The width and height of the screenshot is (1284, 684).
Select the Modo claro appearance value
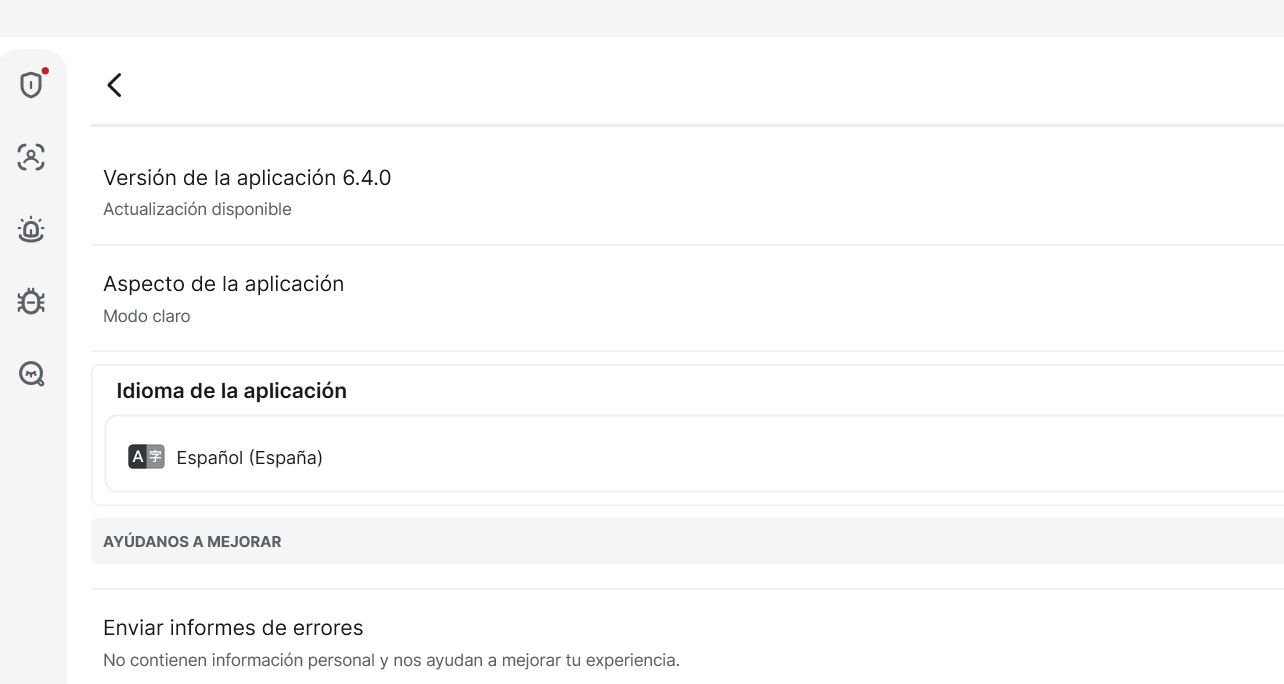(146, 316)
